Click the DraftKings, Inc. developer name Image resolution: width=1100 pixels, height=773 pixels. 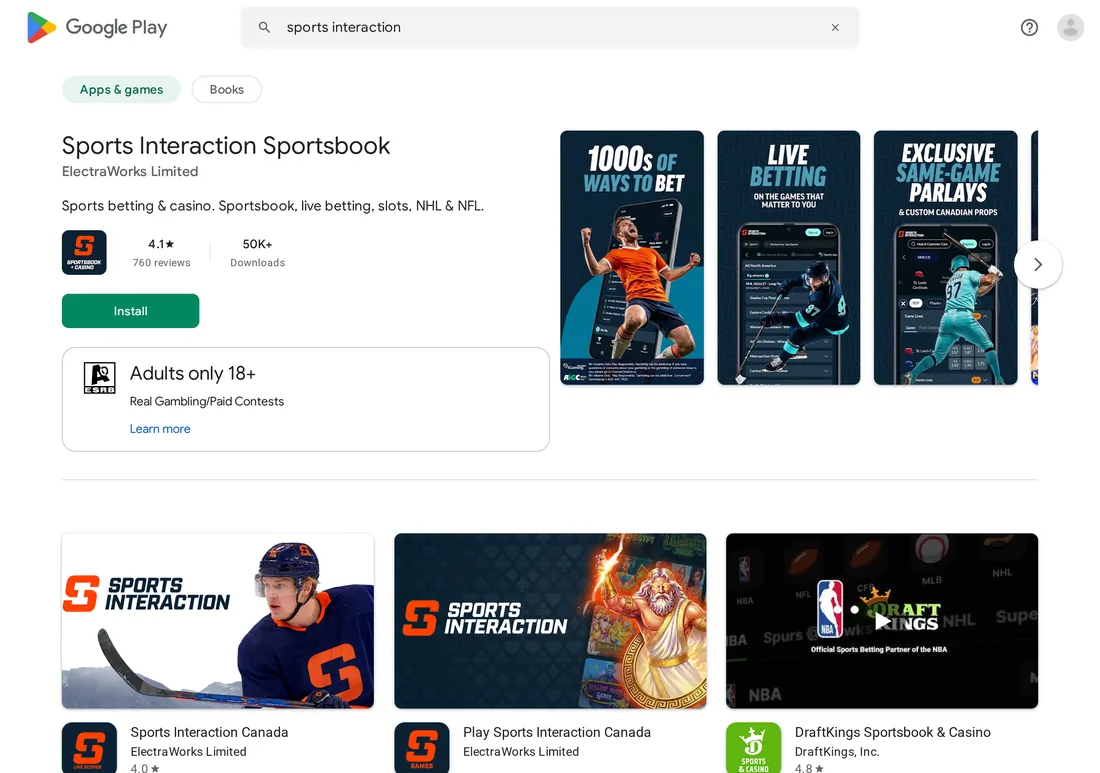[837, 751]
